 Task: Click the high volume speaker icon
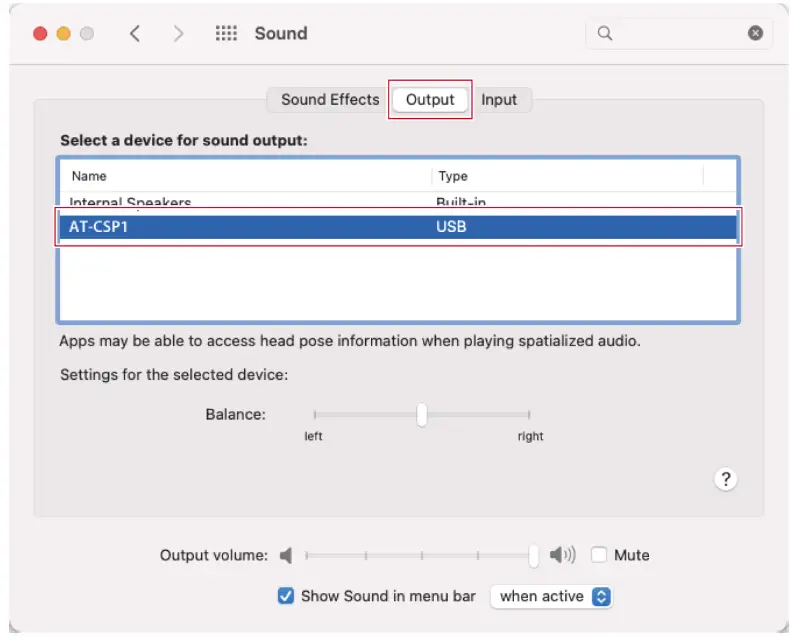(562, 555)
